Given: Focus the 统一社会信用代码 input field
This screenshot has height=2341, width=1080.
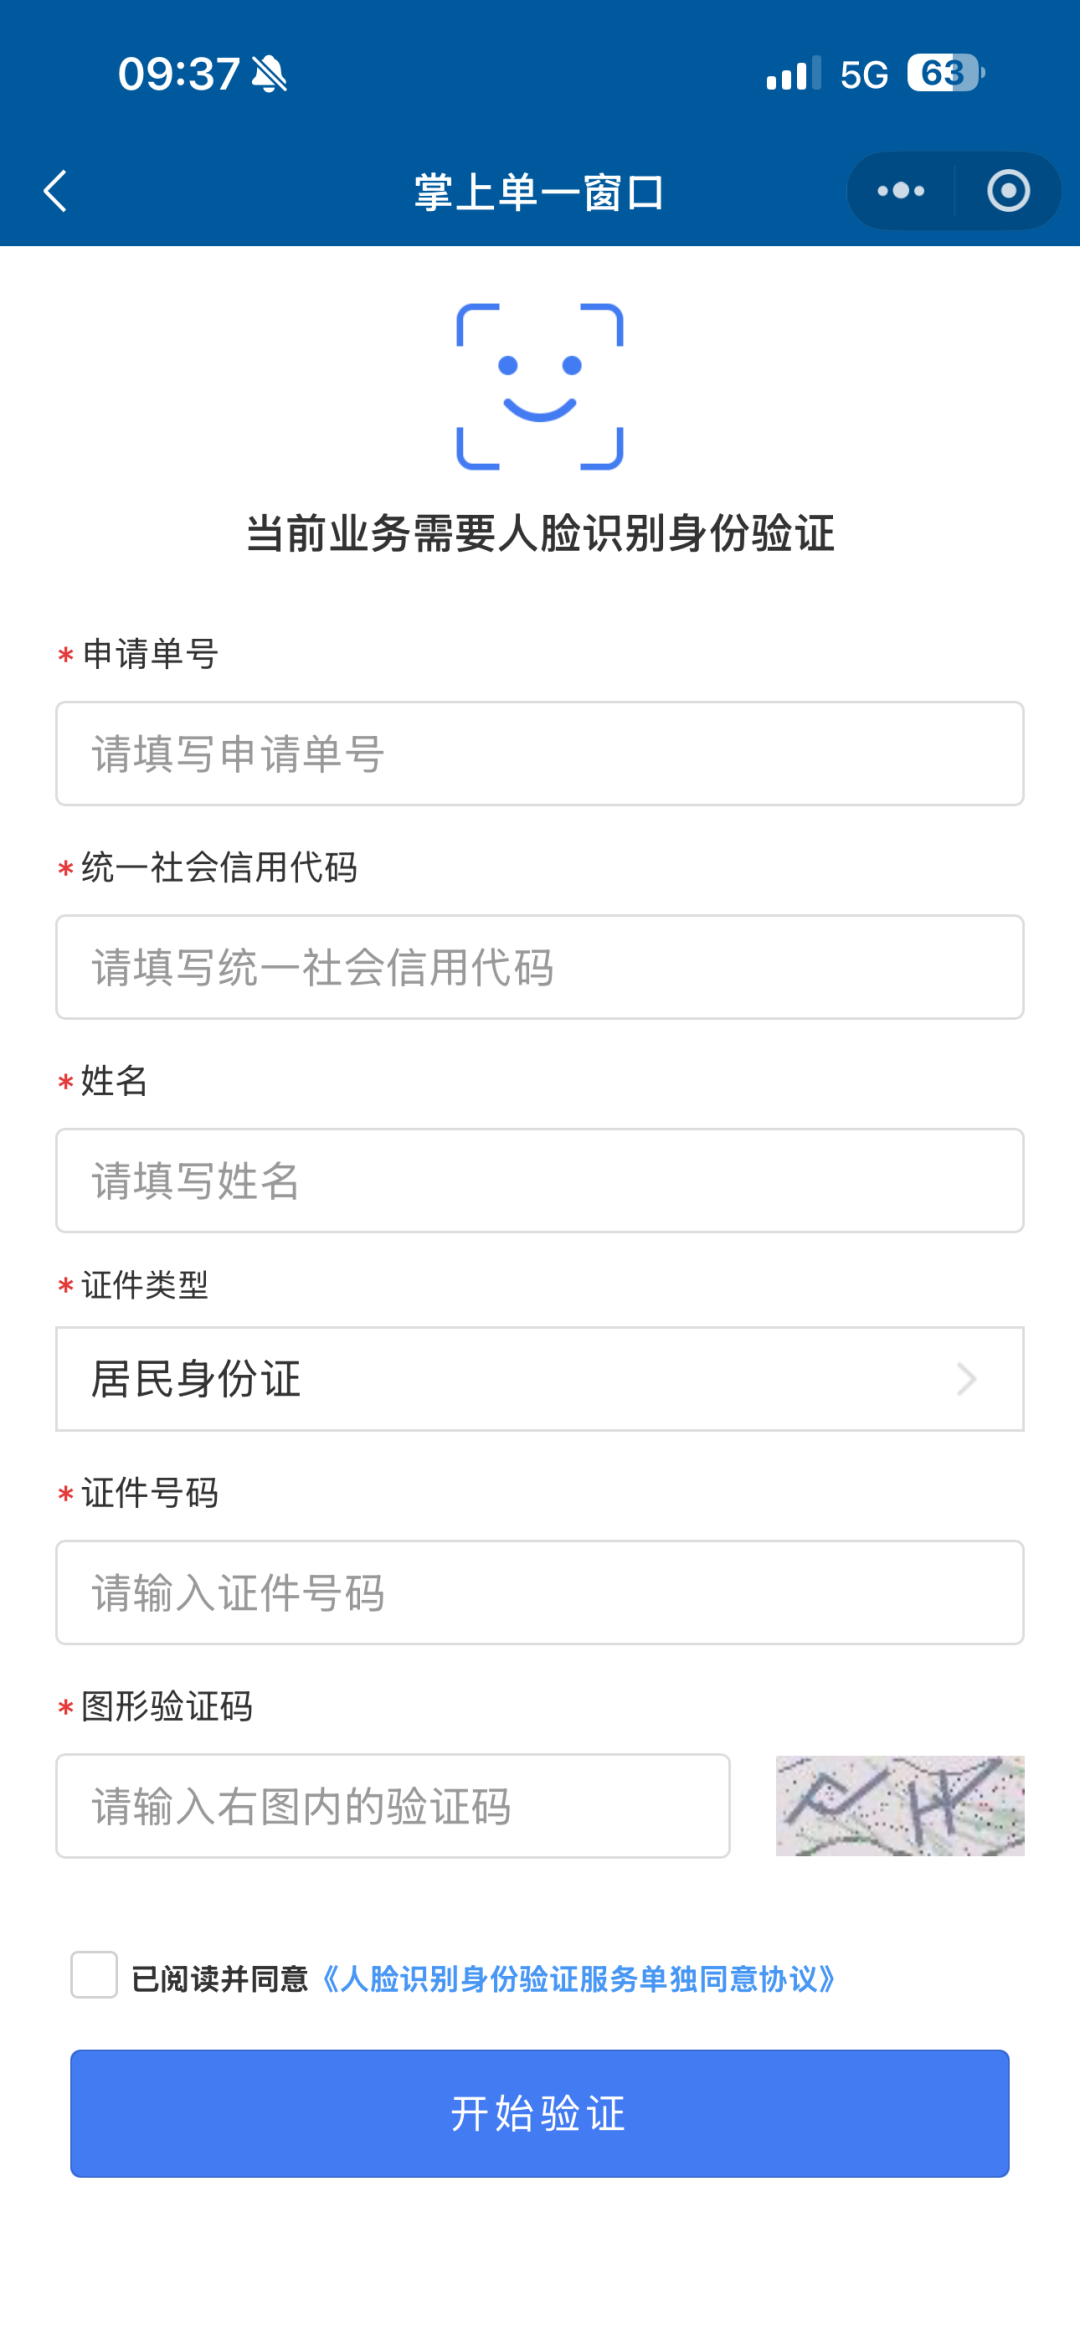Looking at the screenshot, I should (x=540, y=967).
